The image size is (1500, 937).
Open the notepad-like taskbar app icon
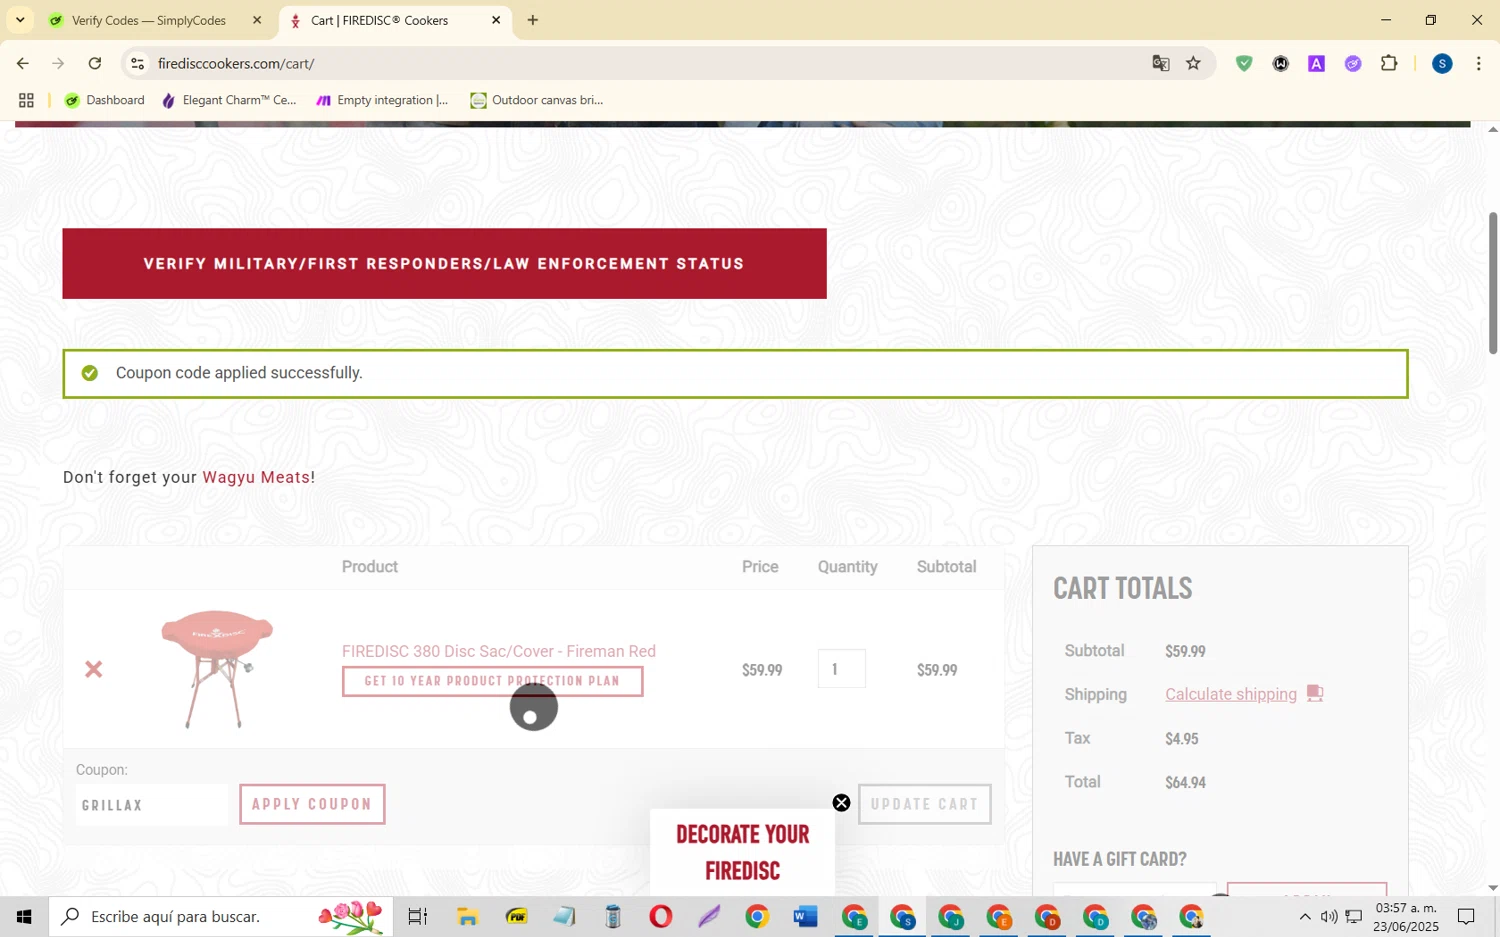(x=564, y=916)
